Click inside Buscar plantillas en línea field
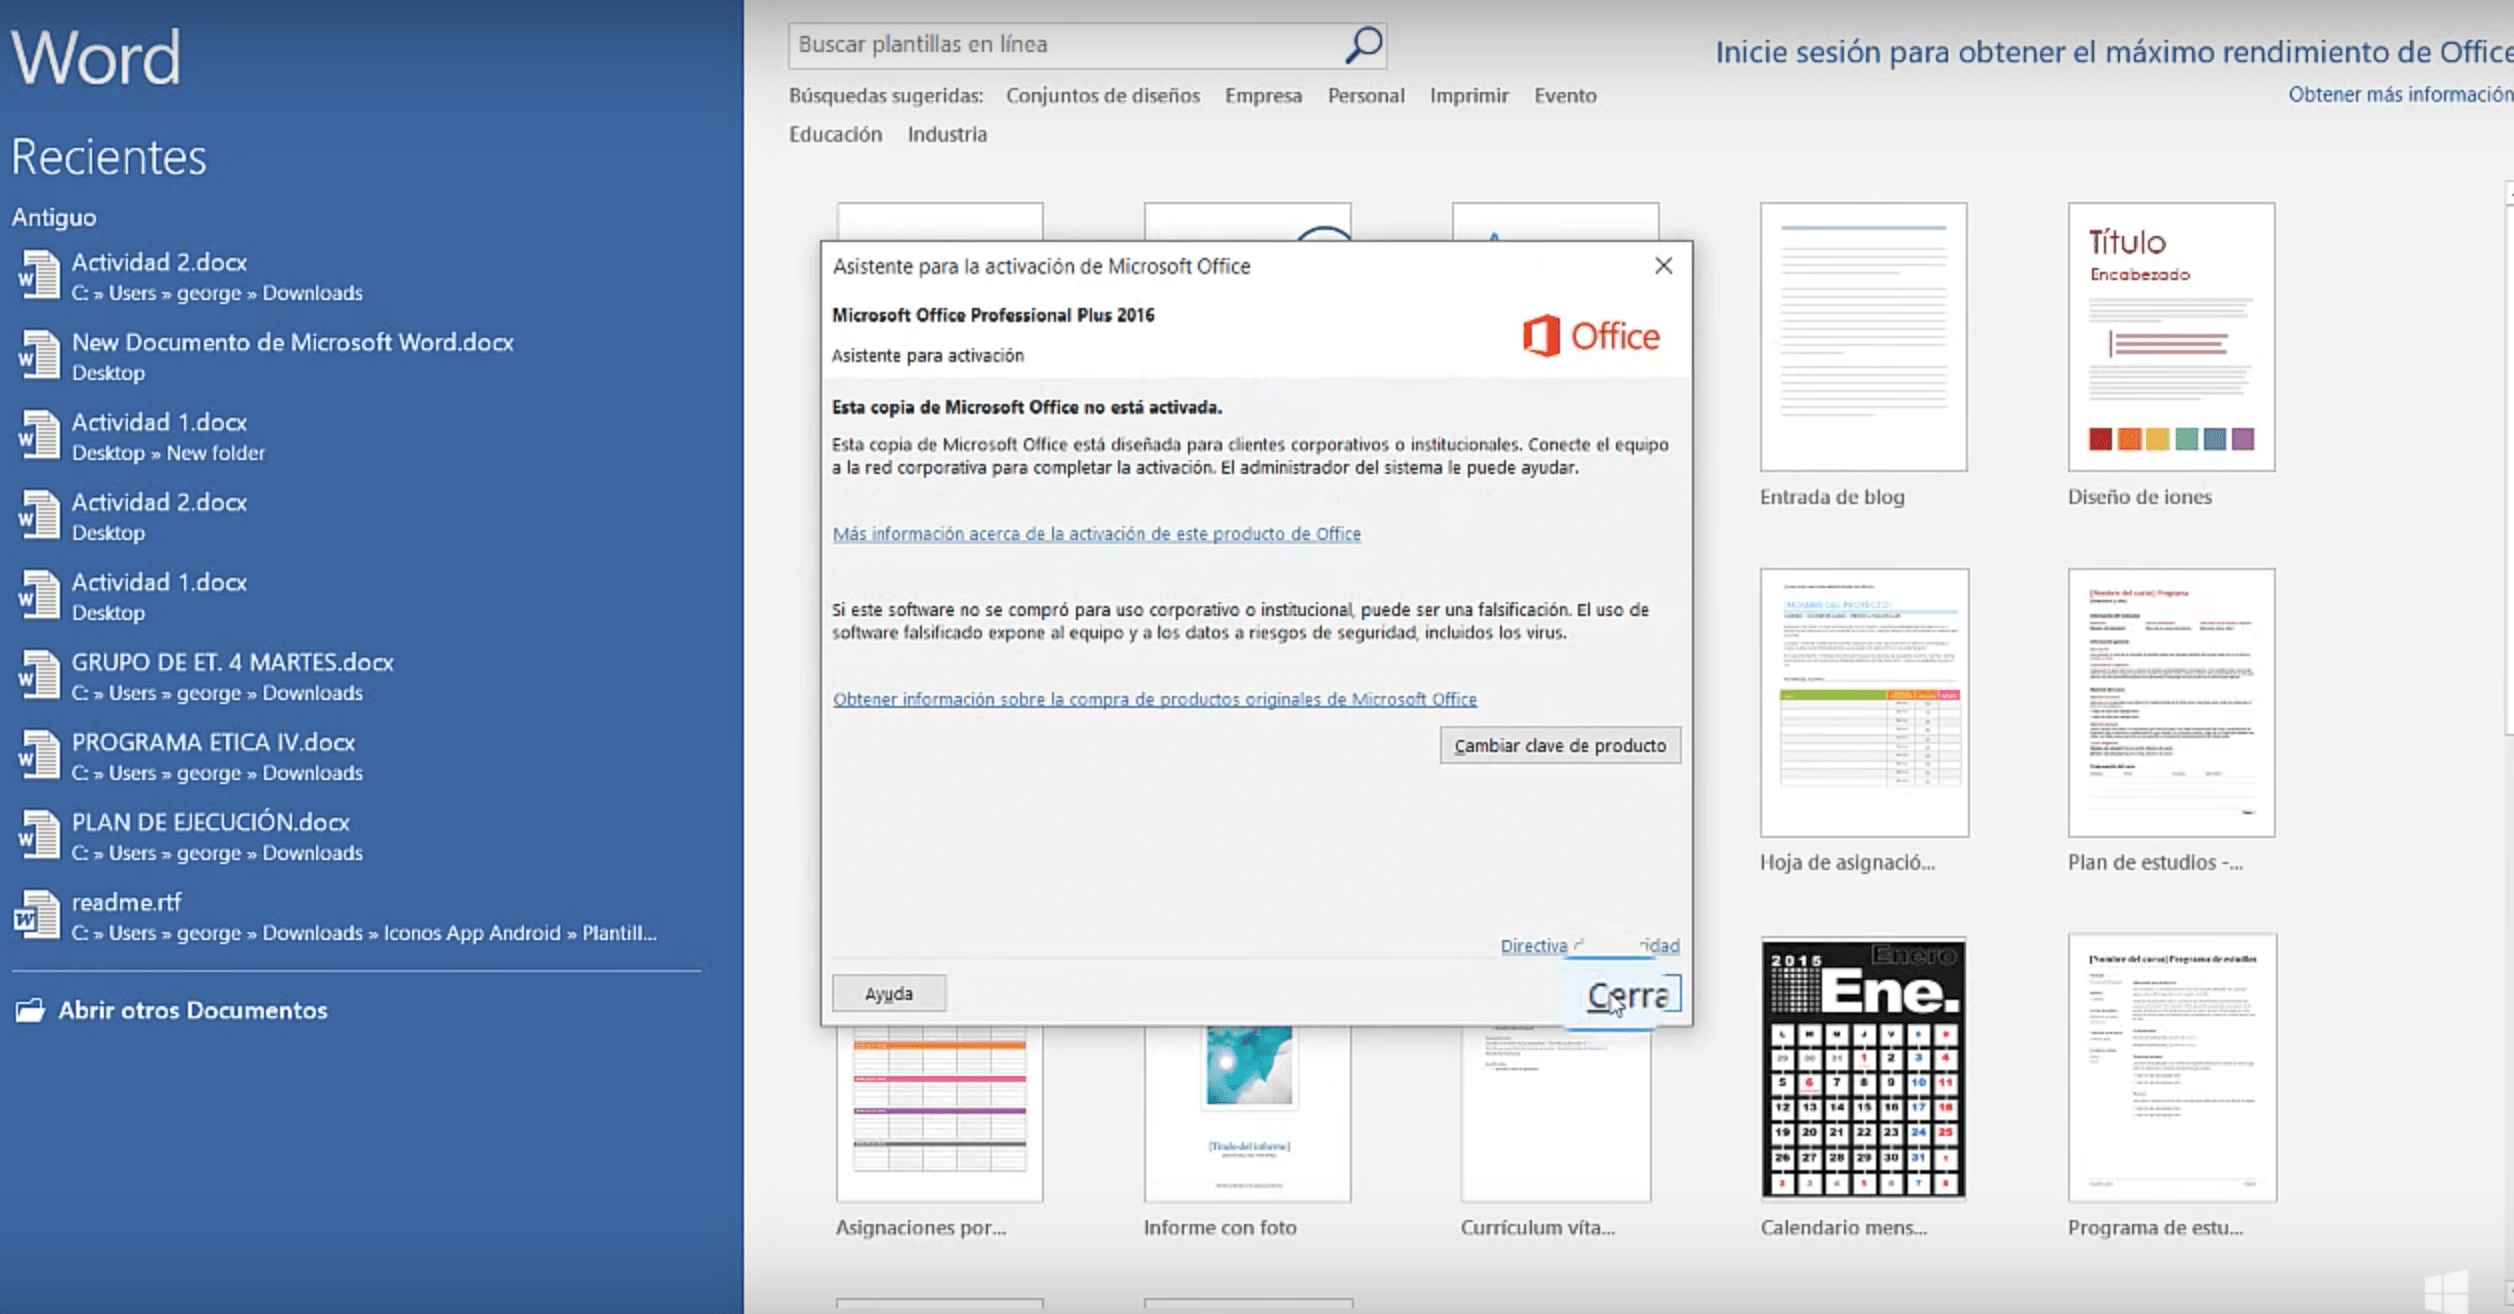The image size is (2514, 1314). 1065,45
